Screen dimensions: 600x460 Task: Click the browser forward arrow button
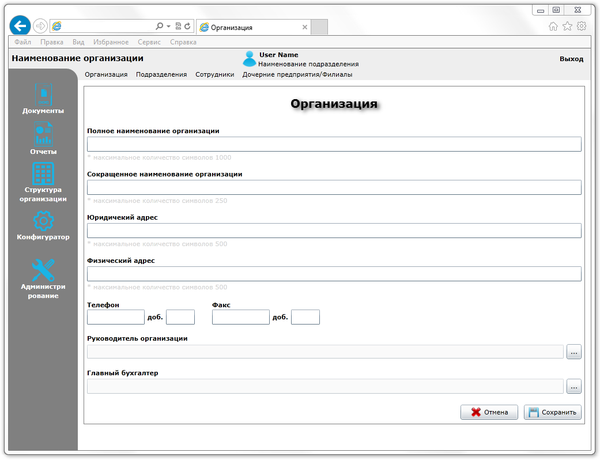40,26
